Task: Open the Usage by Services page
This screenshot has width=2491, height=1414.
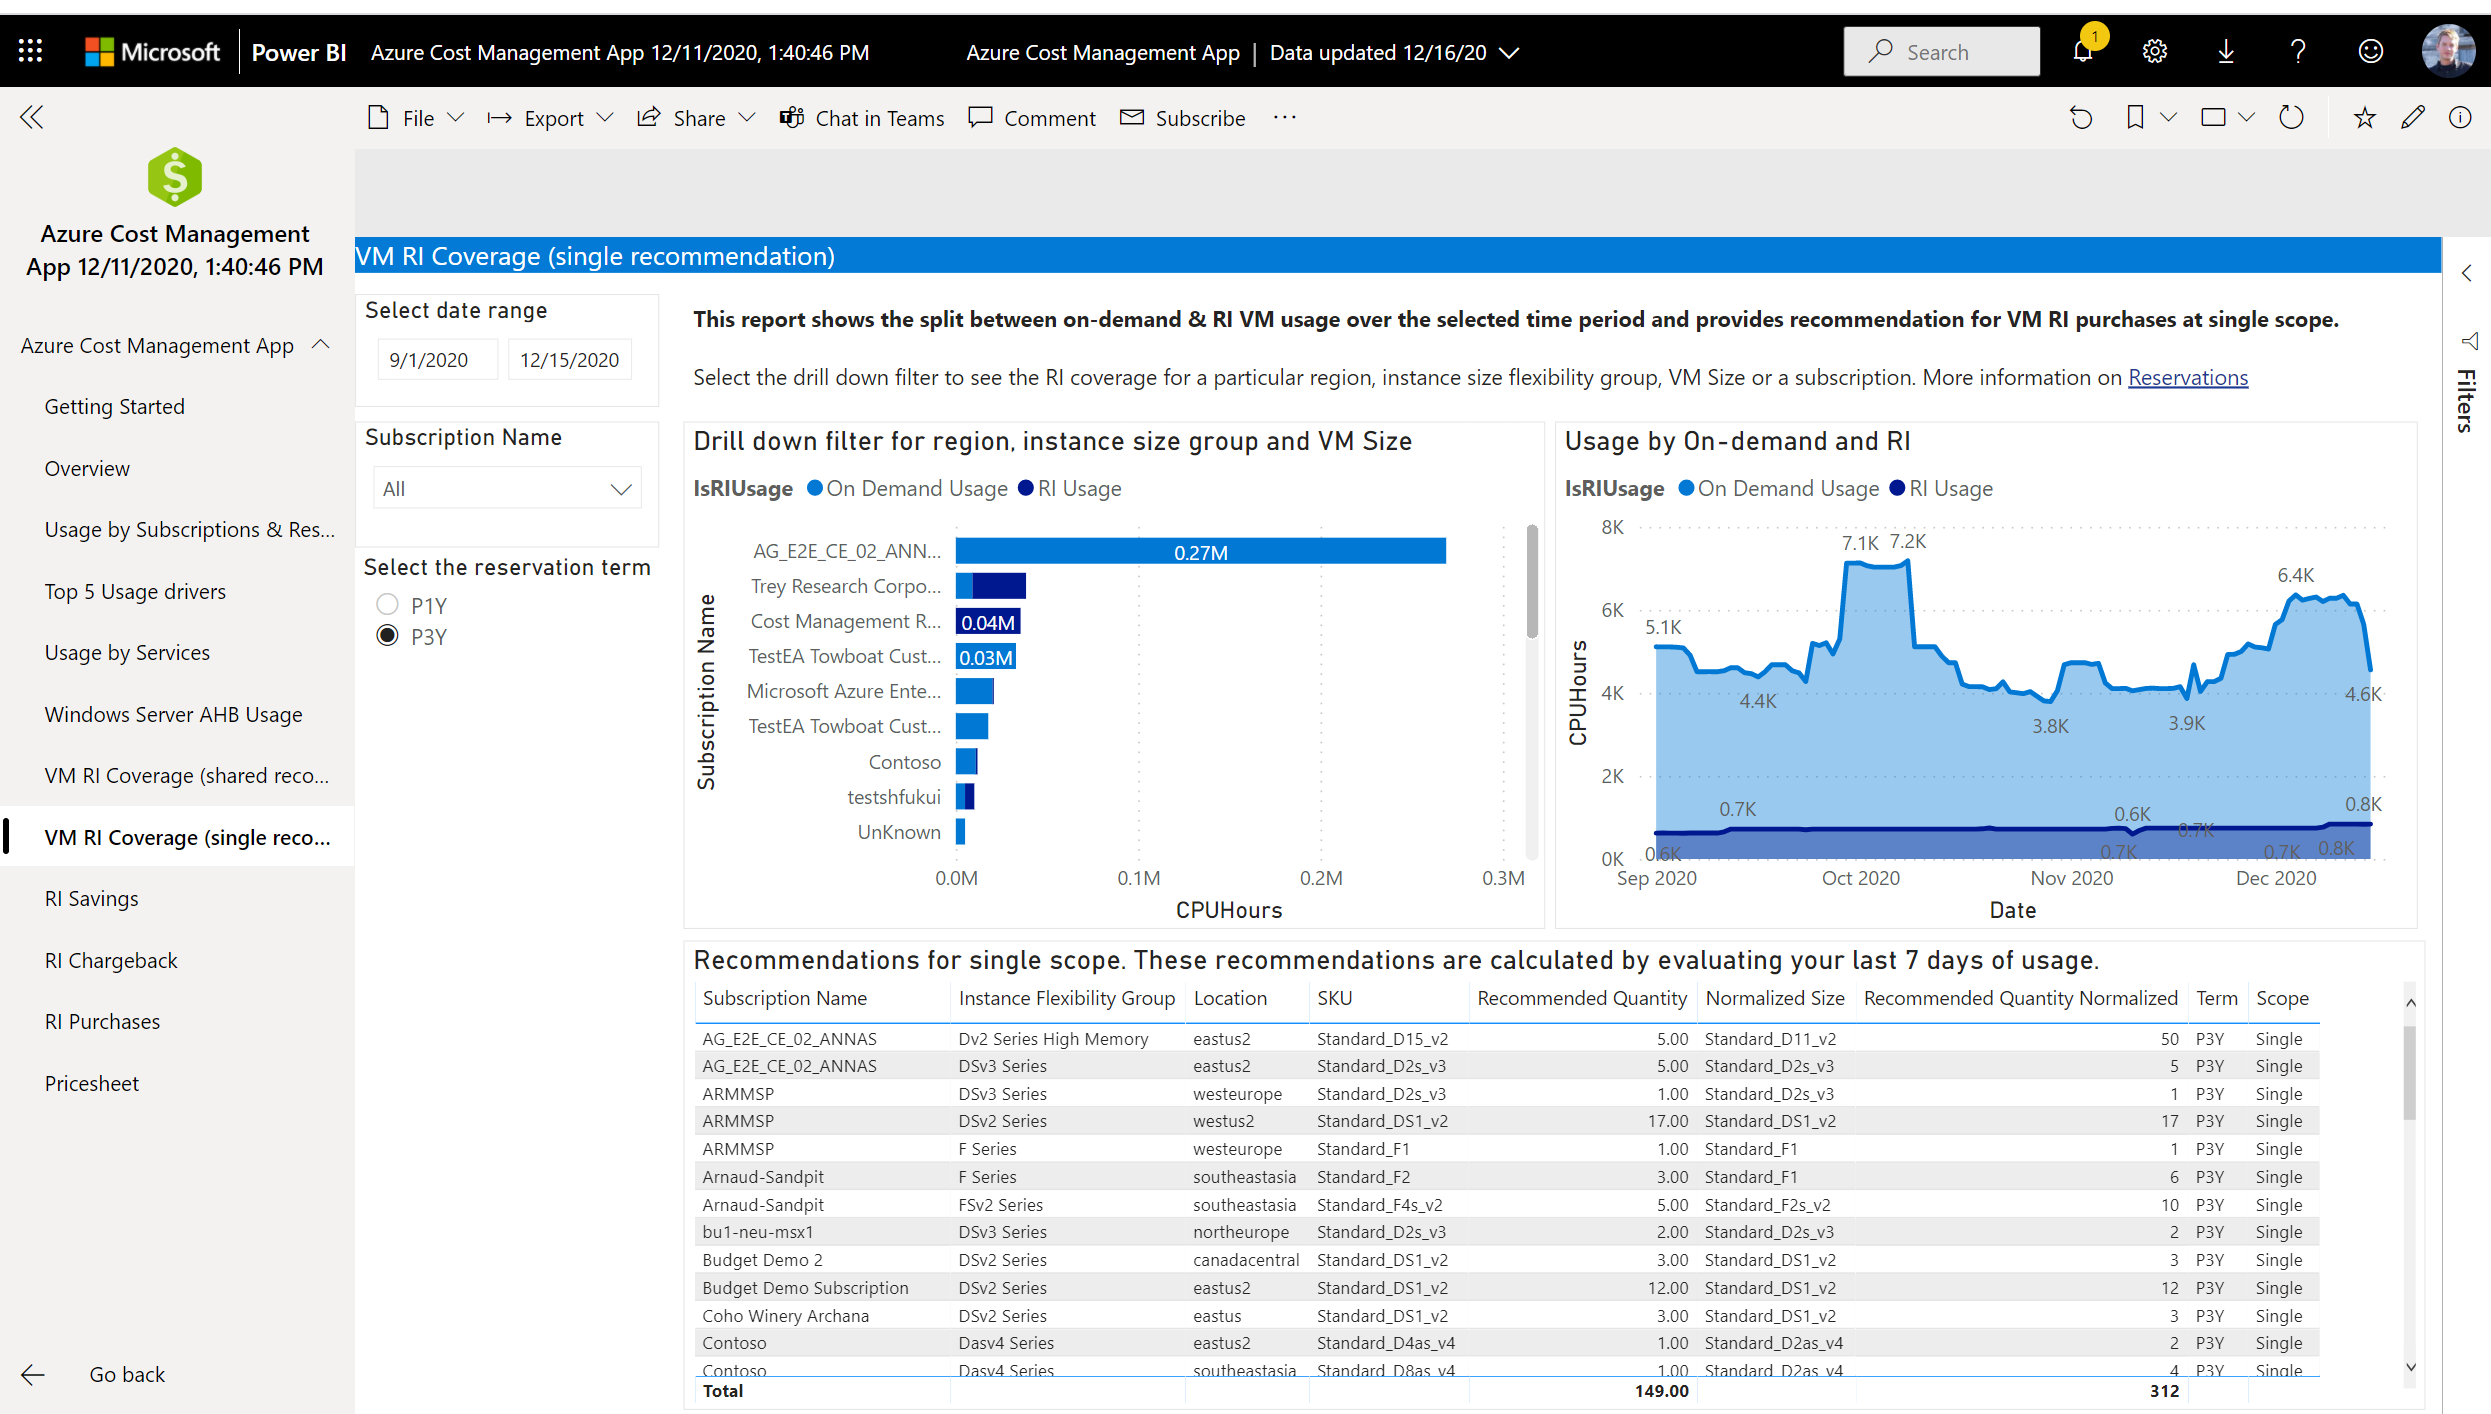Action: (127, 653)
